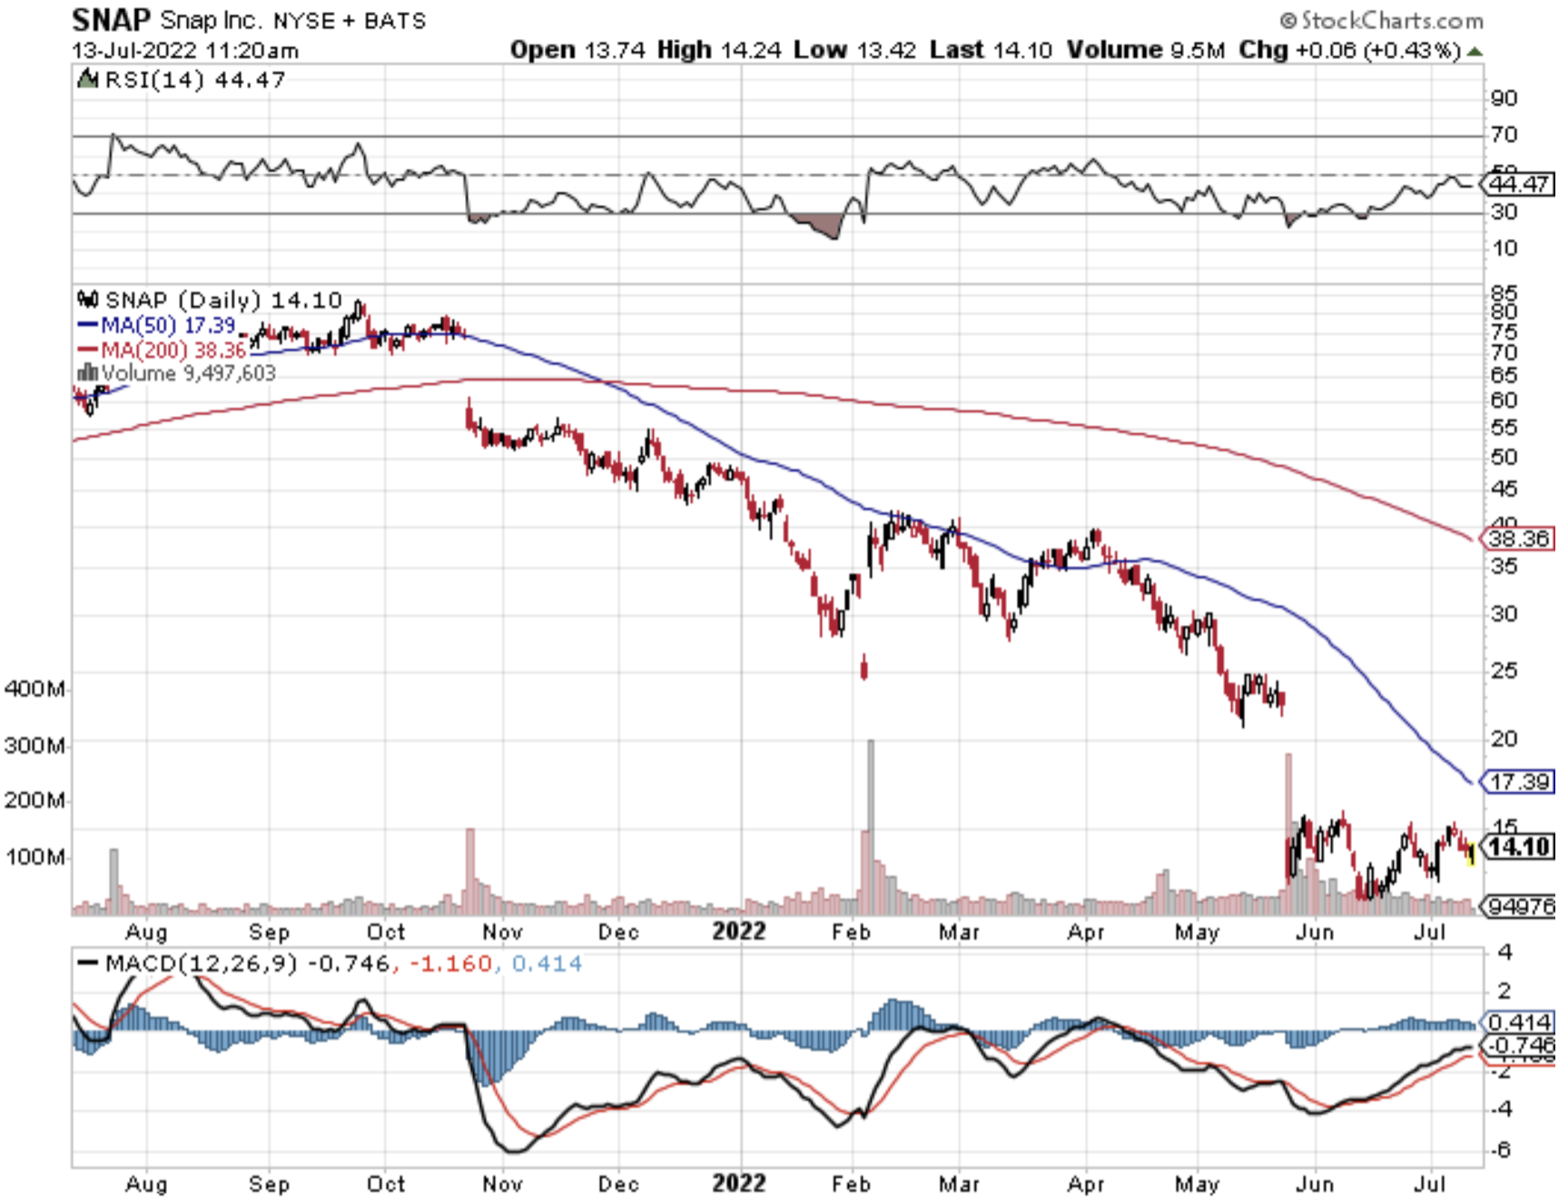Click the 'Jul' label on the bottom date axis

tap(1432, 1185)
